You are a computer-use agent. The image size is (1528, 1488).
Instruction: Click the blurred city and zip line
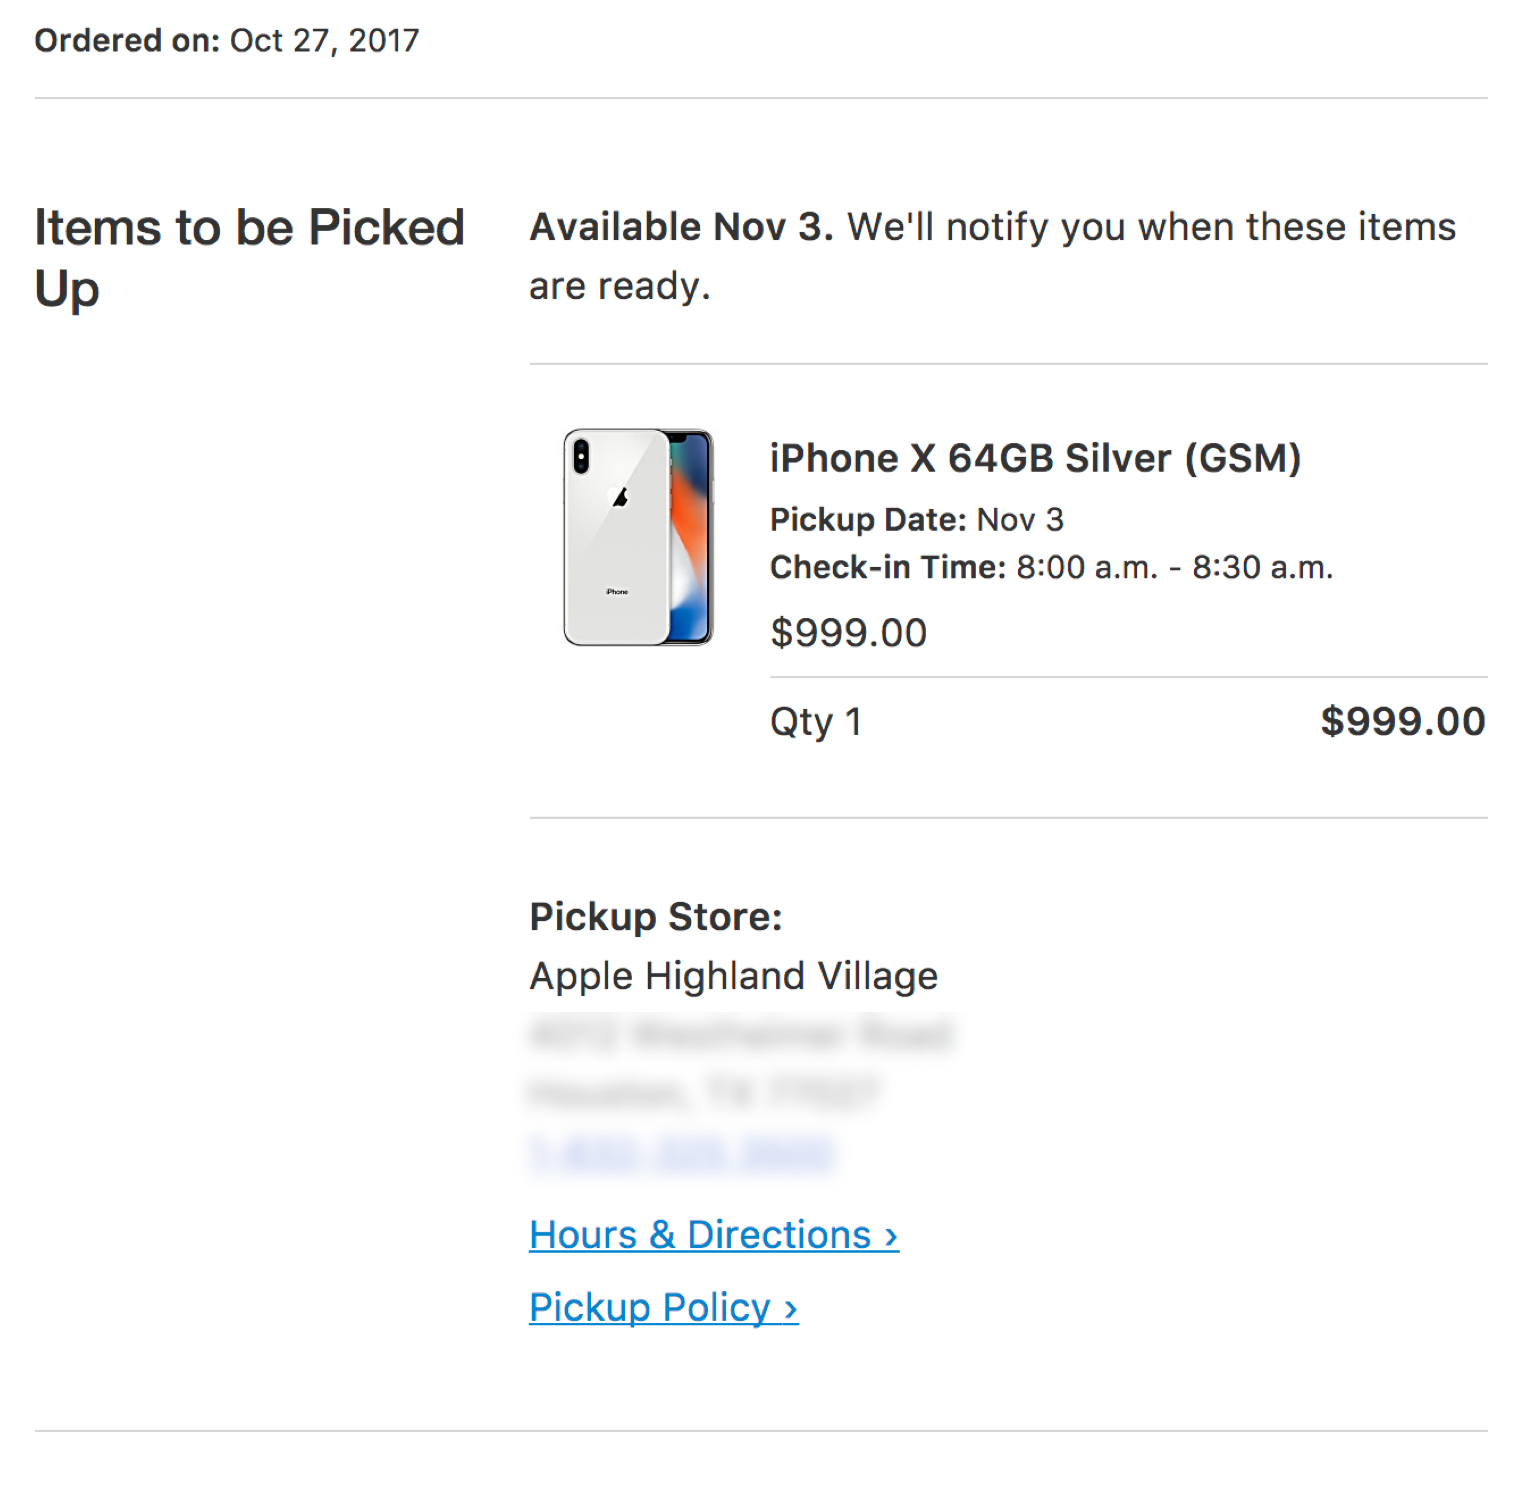pos(703,1093)
